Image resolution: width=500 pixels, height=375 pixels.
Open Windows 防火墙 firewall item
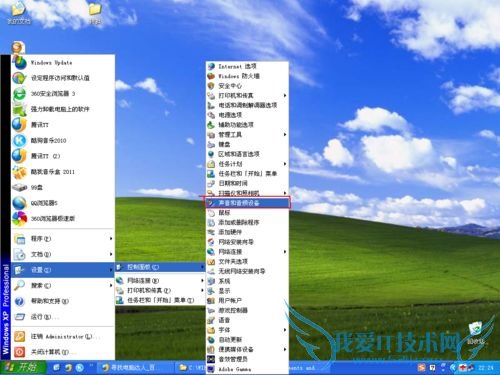(247, 76)
